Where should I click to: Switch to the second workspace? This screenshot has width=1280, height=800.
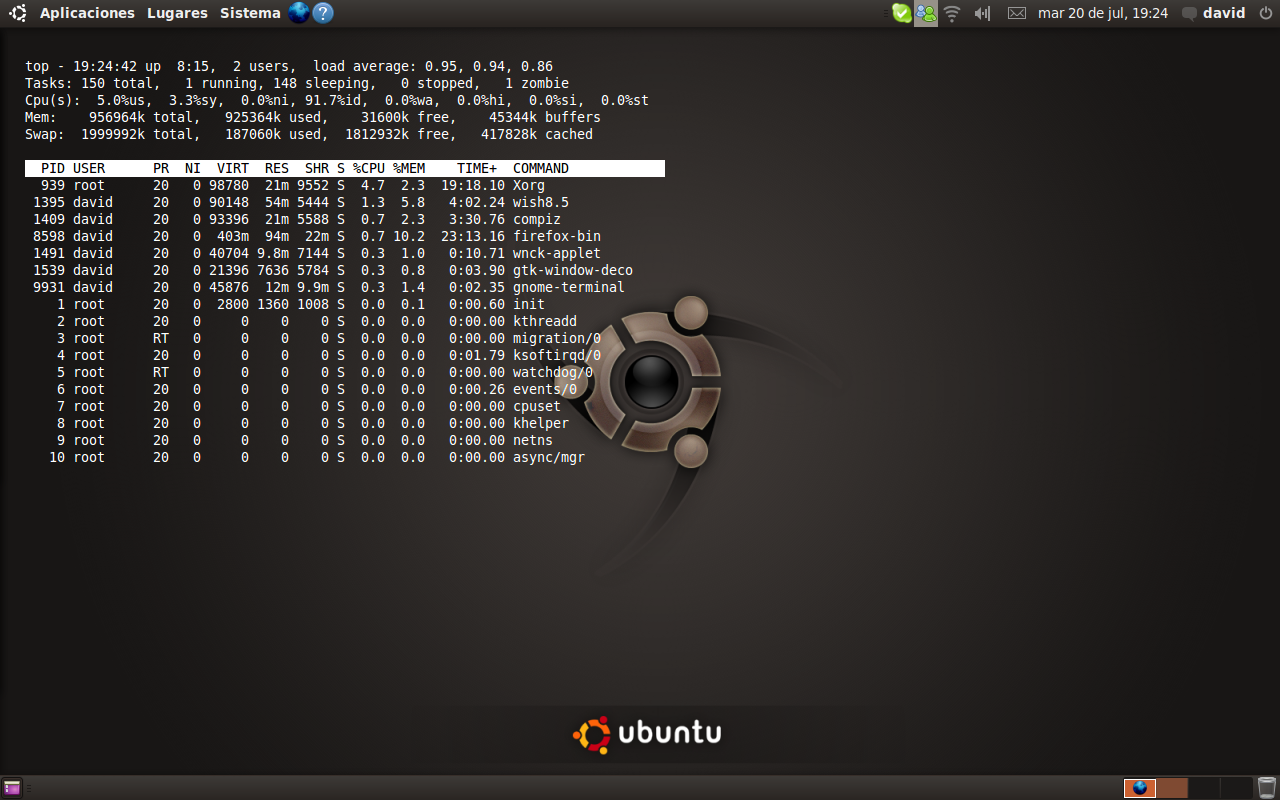pyautogui.click(x=1172, y=787)
